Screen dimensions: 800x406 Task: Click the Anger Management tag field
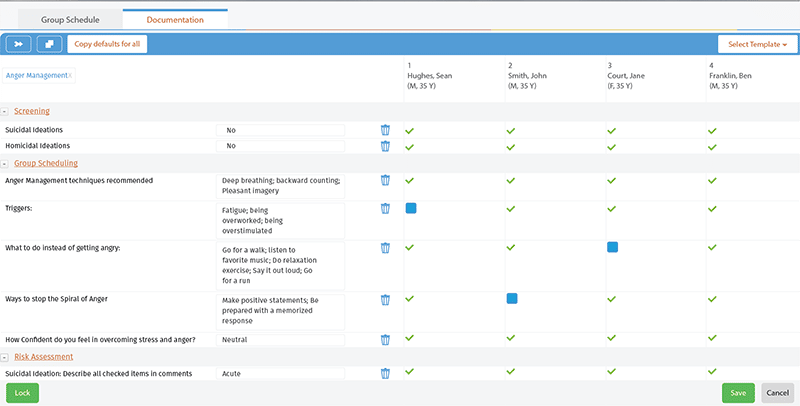coord(39,75)
